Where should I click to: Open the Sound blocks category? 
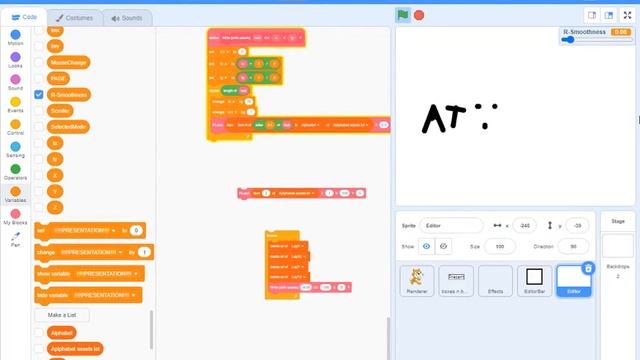tap(15, 82)
